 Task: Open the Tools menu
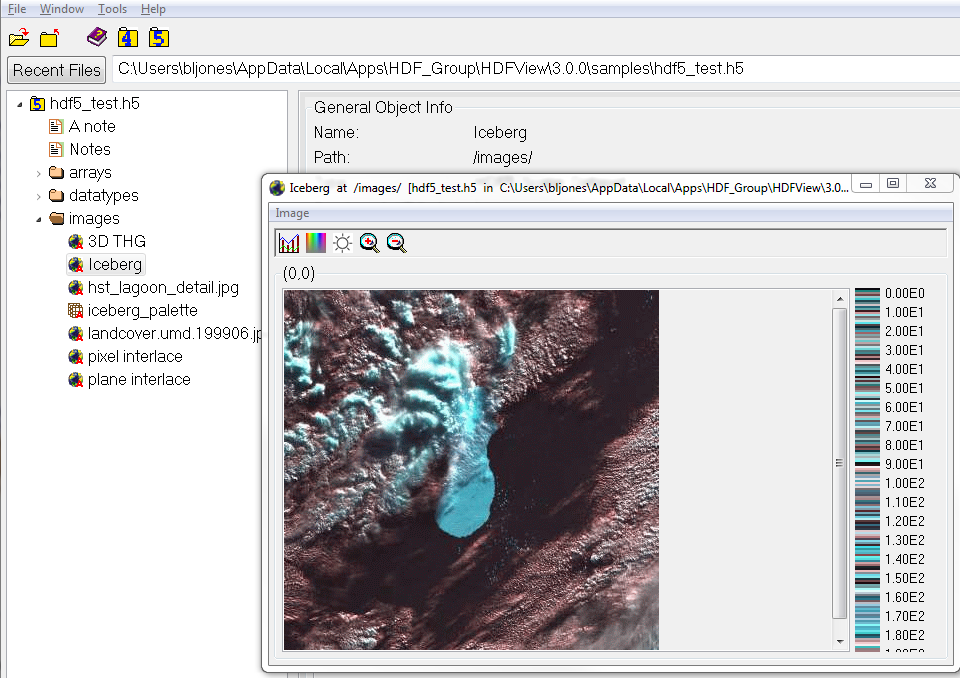112,9
